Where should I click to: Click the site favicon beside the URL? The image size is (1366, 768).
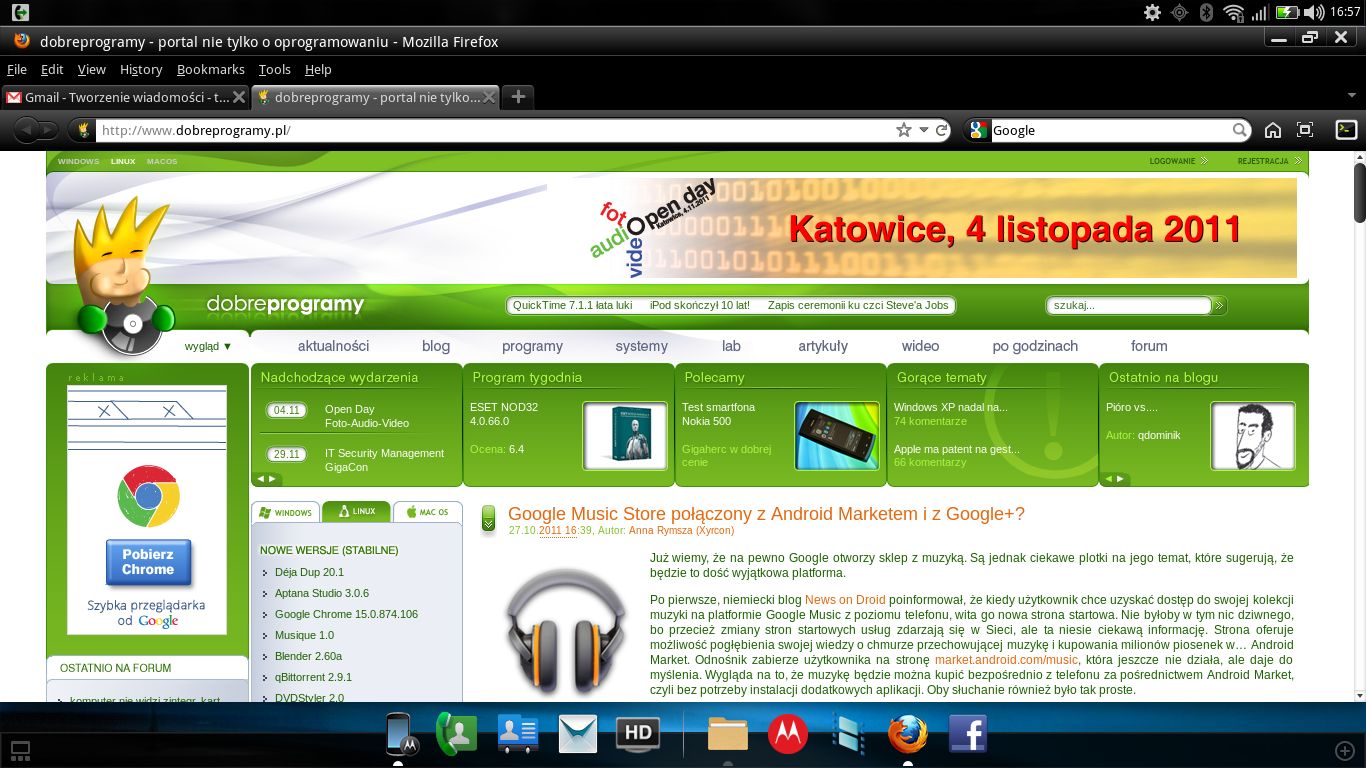84,130
